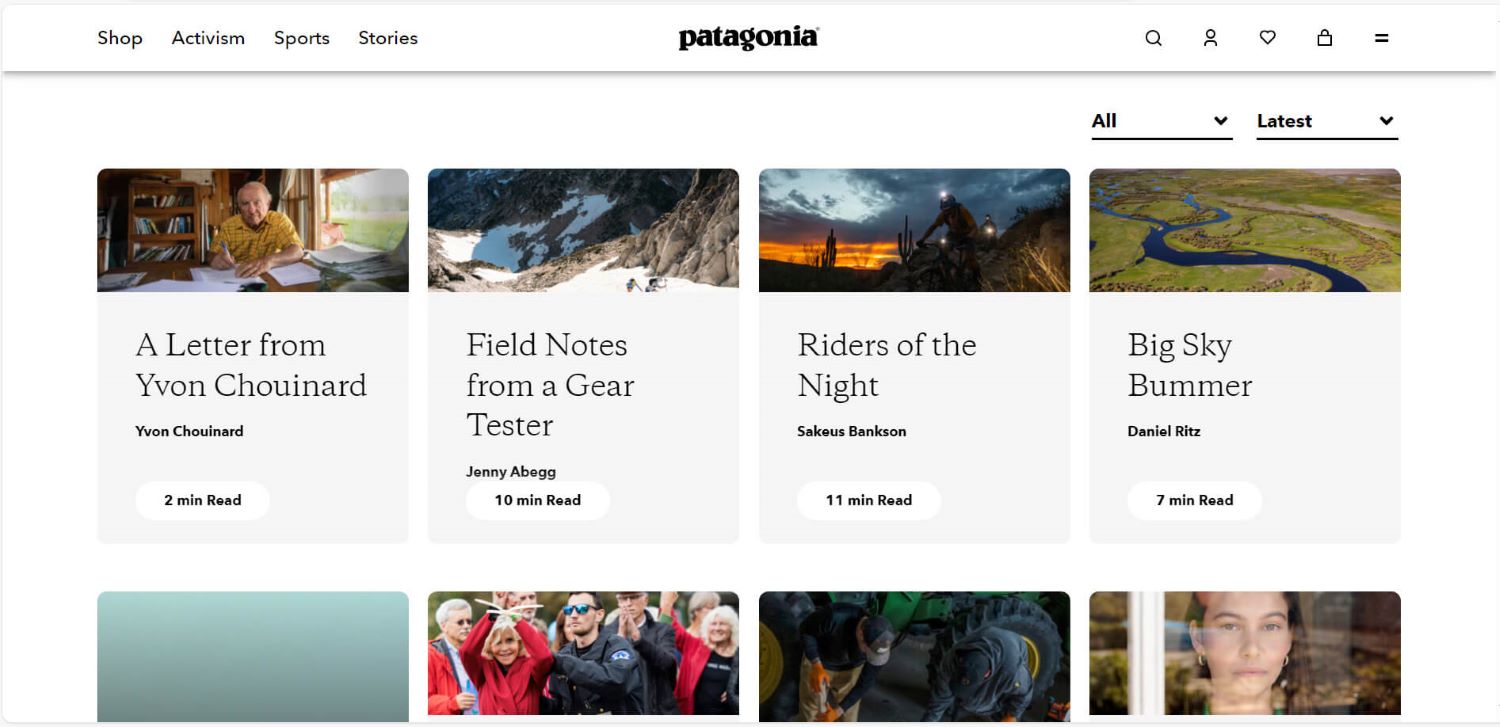Viewport: 1500px width, 727px height.
Task: Expand the Latest sort dropdown
Action: pyautogui.click(x=1325, y=120)
